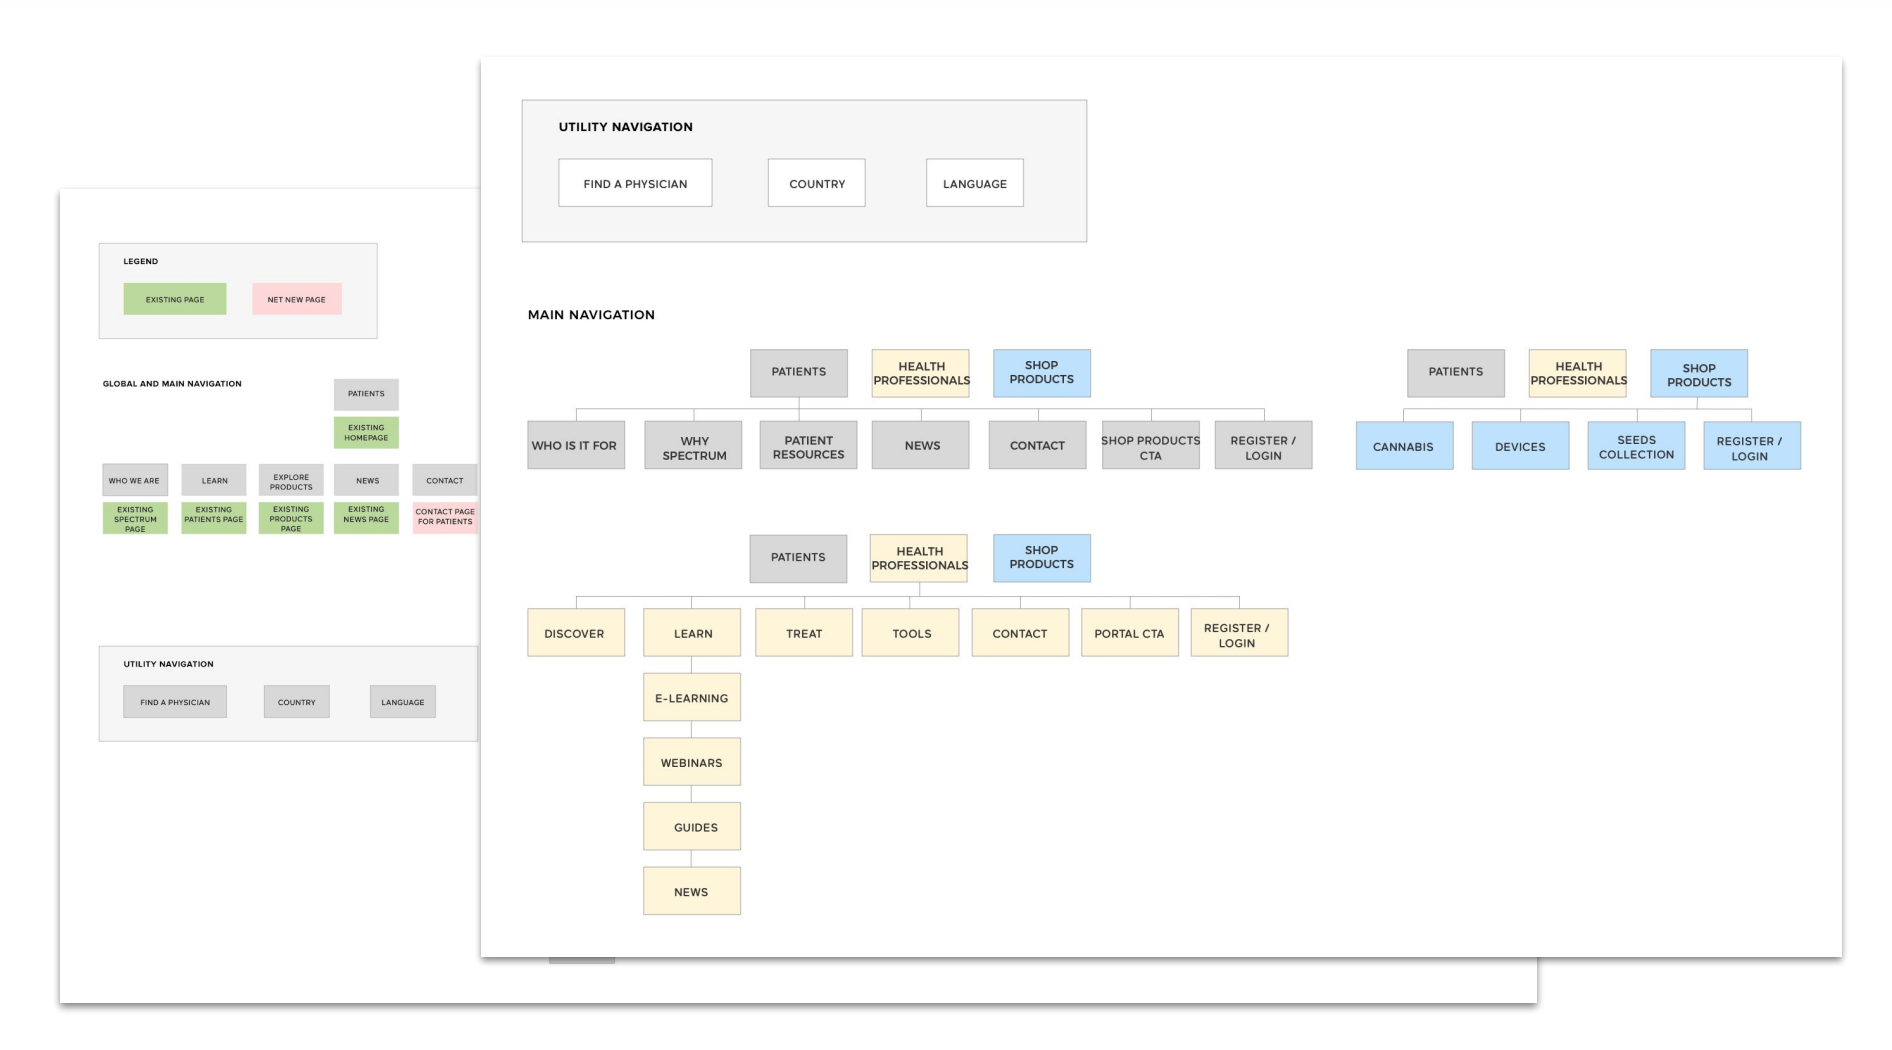Image resolution: width=1892 pixels, height=1050 pixels.
Task: Select the white FIND A PHYSICIAN box on front page
Action: [x=635, y=183]
